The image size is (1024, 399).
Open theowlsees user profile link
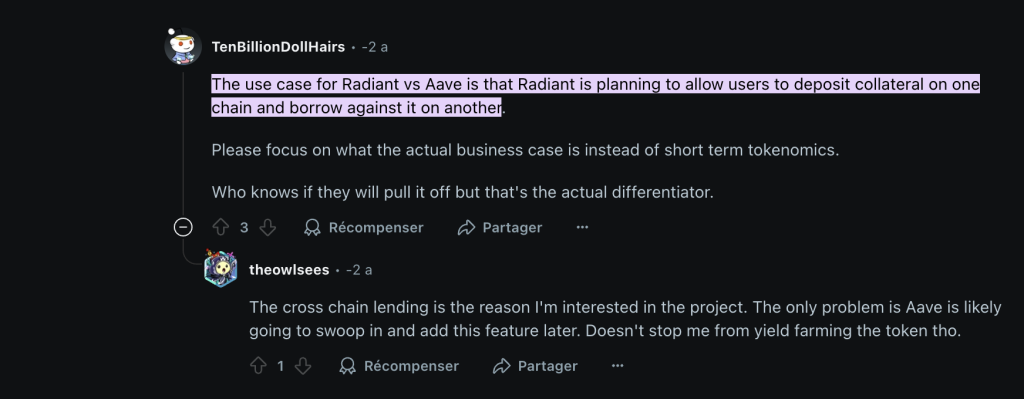click(x=289, y=270)
